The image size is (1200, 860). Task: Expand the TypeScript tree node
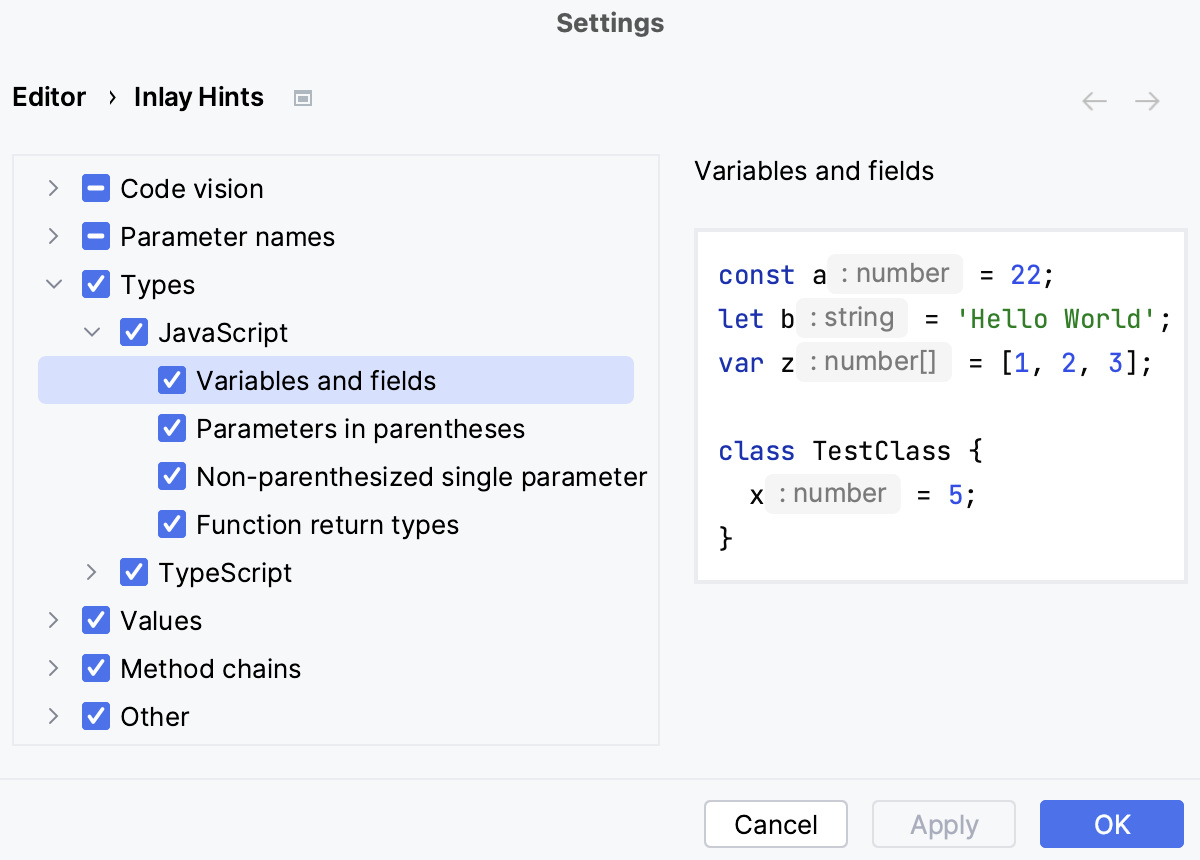(x=92, y=573)
